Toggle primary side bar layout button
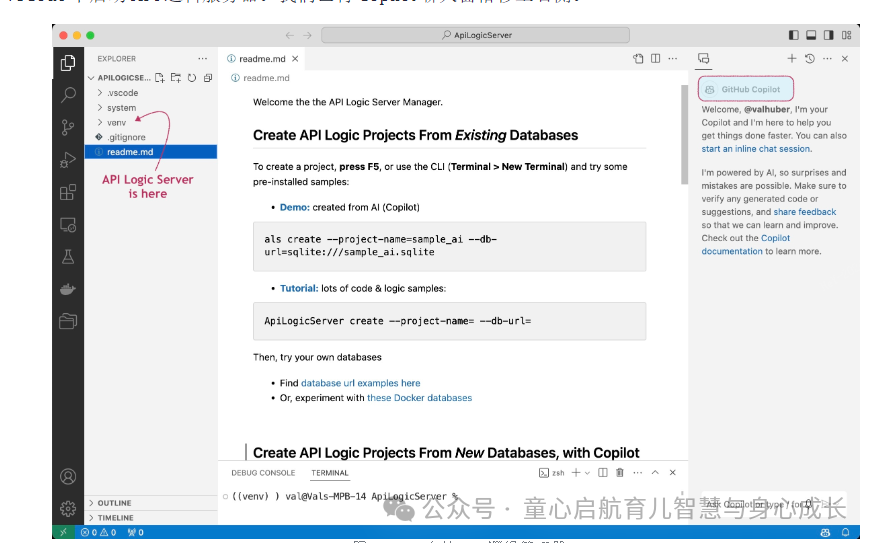The width and height of the screenshot is (874, 543). coord(794,35)
